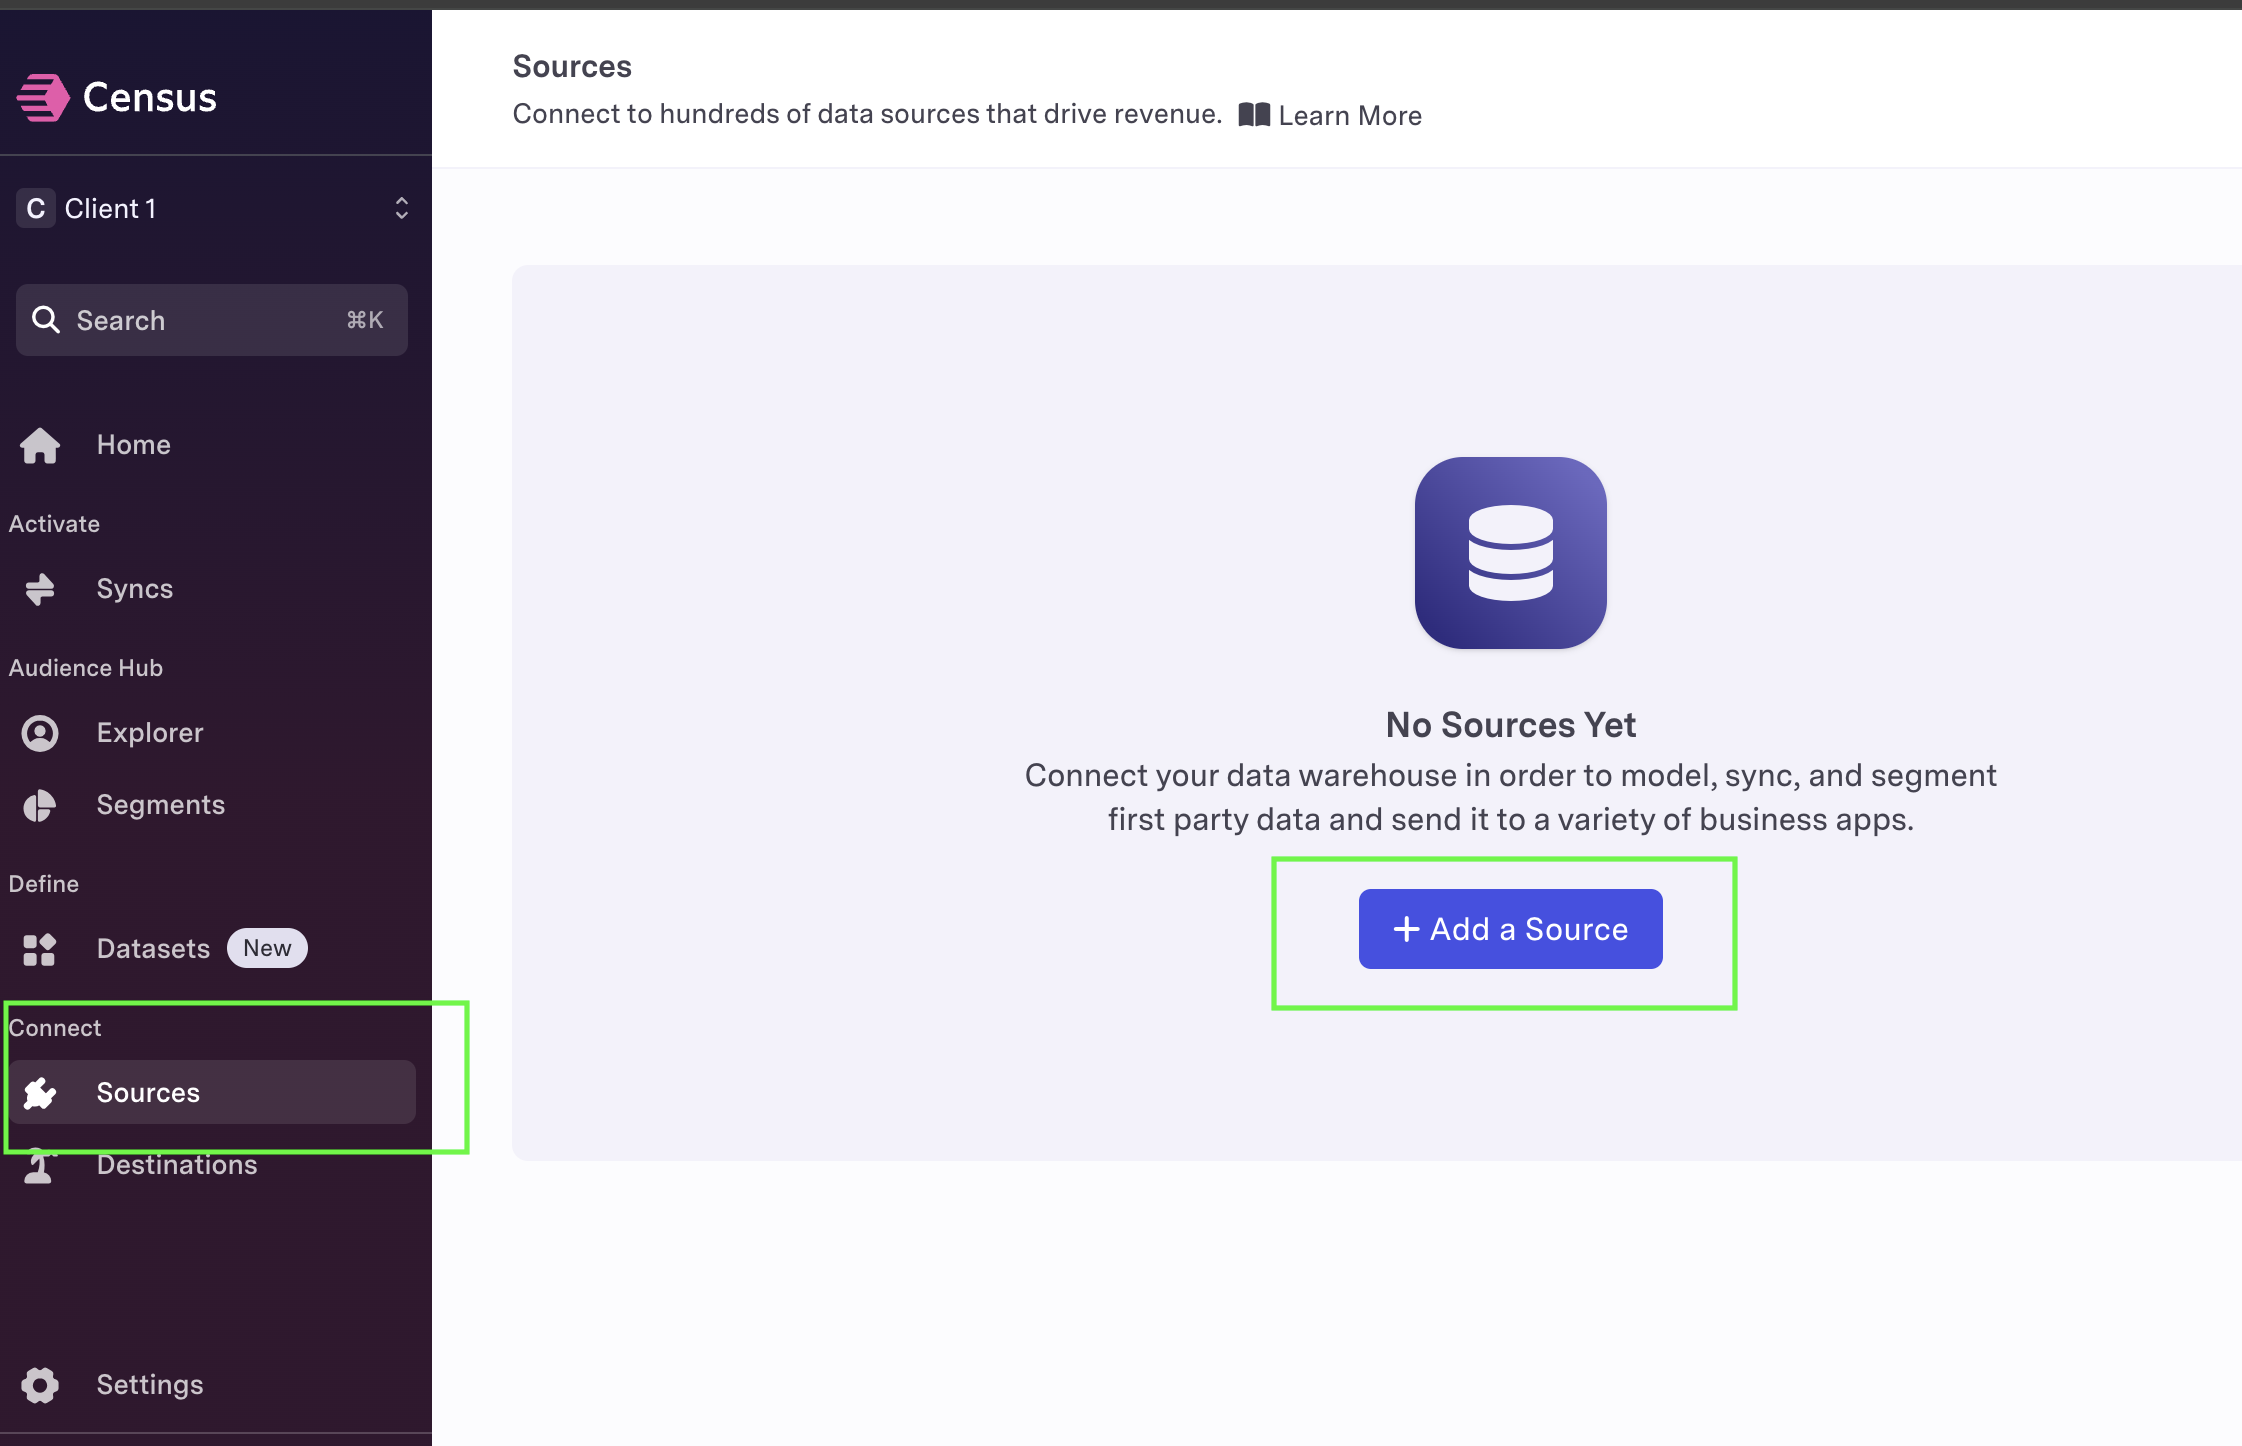Click the Syncs arrows icon

coord(40,589)
